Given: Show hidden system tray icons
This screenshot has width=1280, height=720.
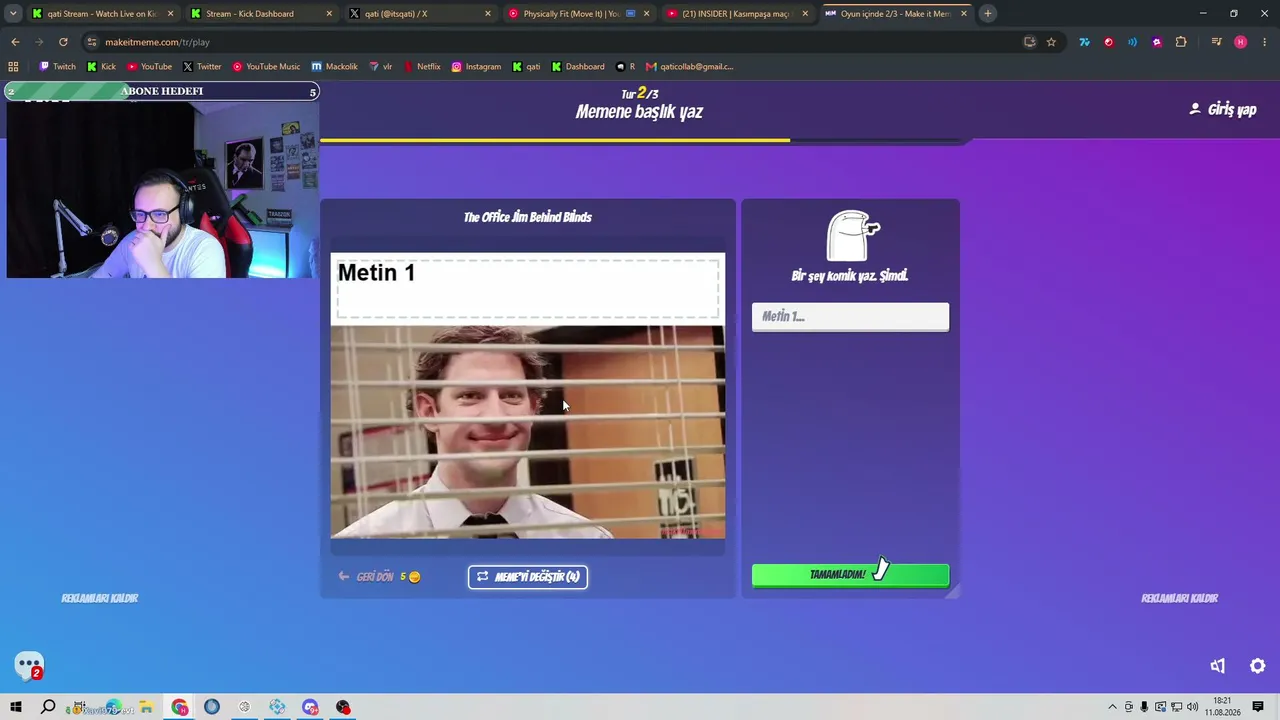Looking at the screenshot, I should (1112, 707).
